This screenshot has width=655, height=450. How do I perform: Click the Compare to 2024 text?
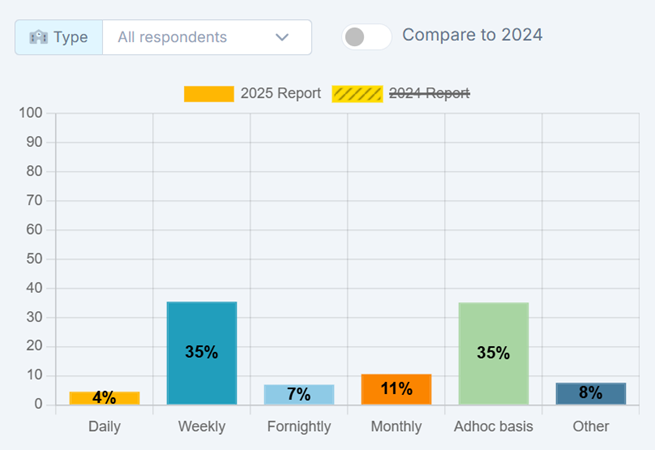tap(472, 35)
